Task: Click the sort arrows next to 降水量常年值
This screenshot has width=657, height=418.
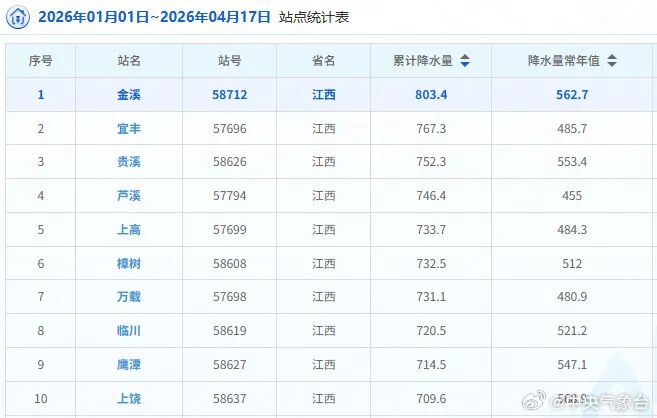Action: click(612, 61)
